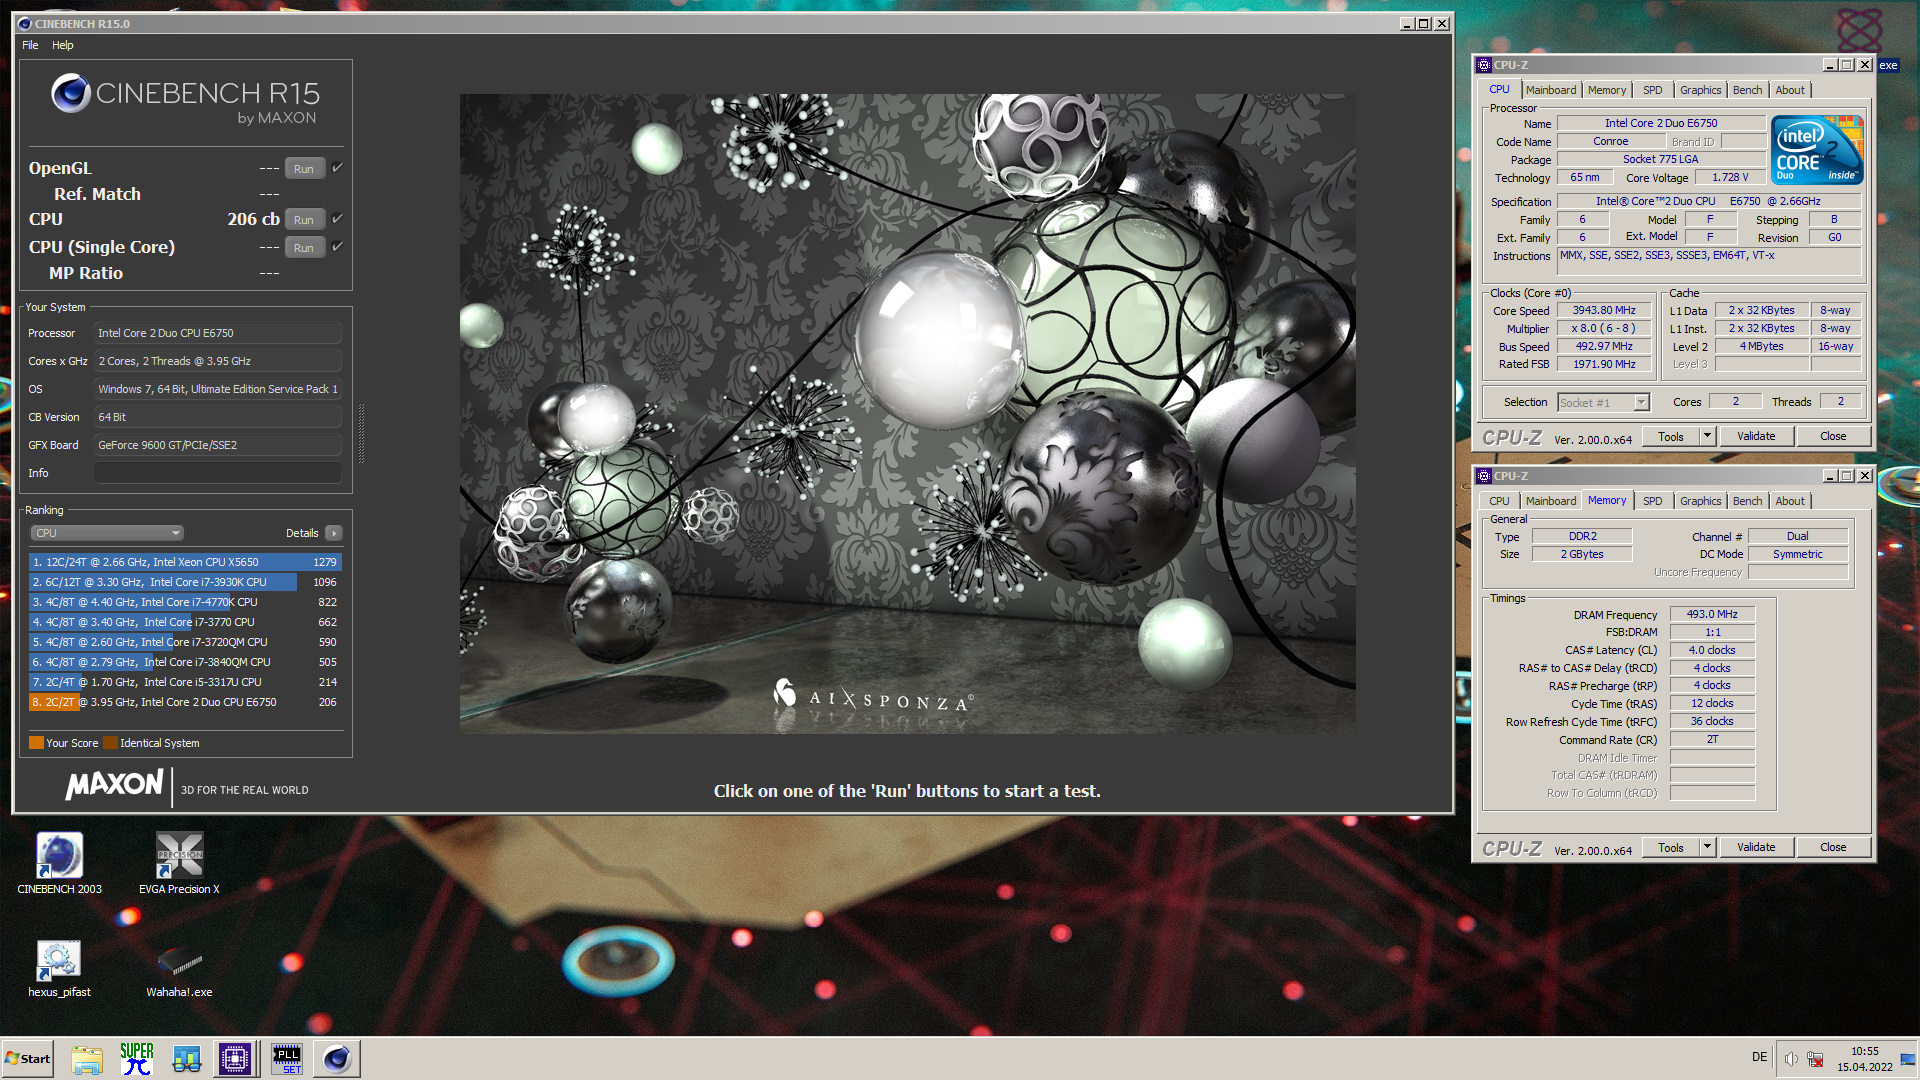
Task: Expand ranking Details arrow
Action: tap(334, 533)
